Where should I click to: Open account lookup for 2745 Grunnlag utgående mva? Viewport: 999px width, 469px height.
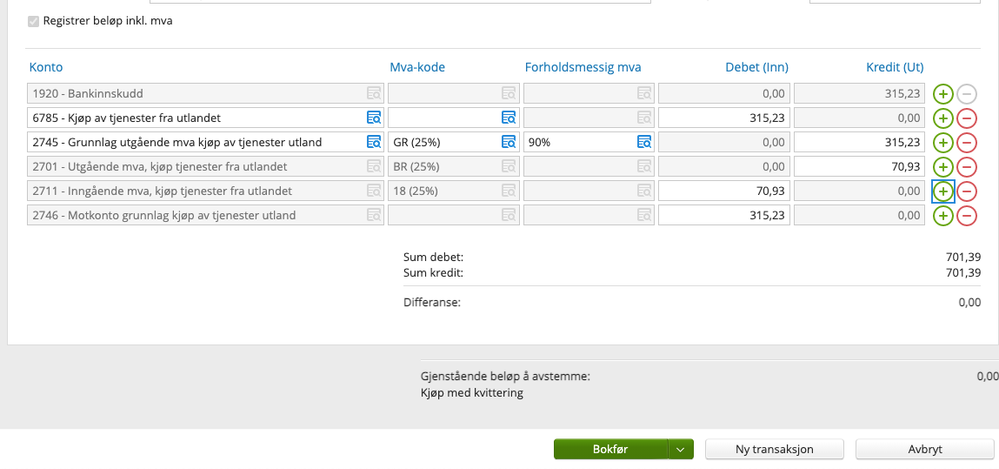point(373,142)
